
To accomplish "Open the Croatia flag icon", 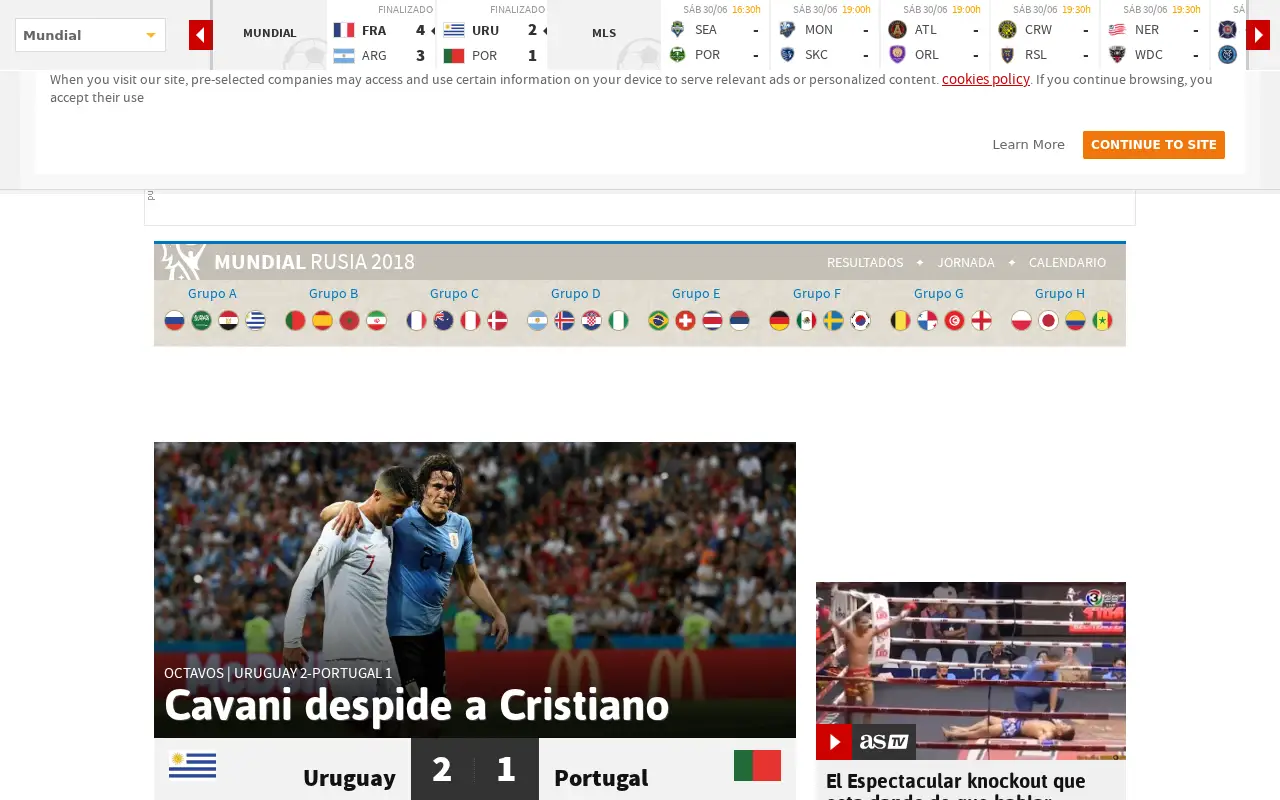I will point(592,321).
